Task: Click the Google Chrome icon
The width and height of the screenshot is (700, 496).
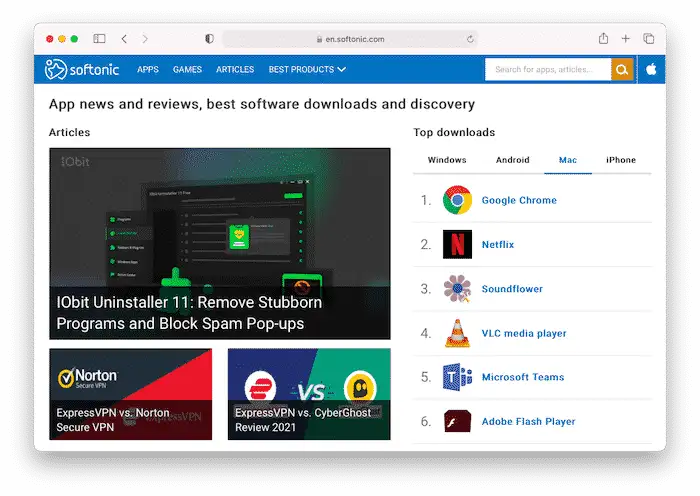Action: pos(457,200)
